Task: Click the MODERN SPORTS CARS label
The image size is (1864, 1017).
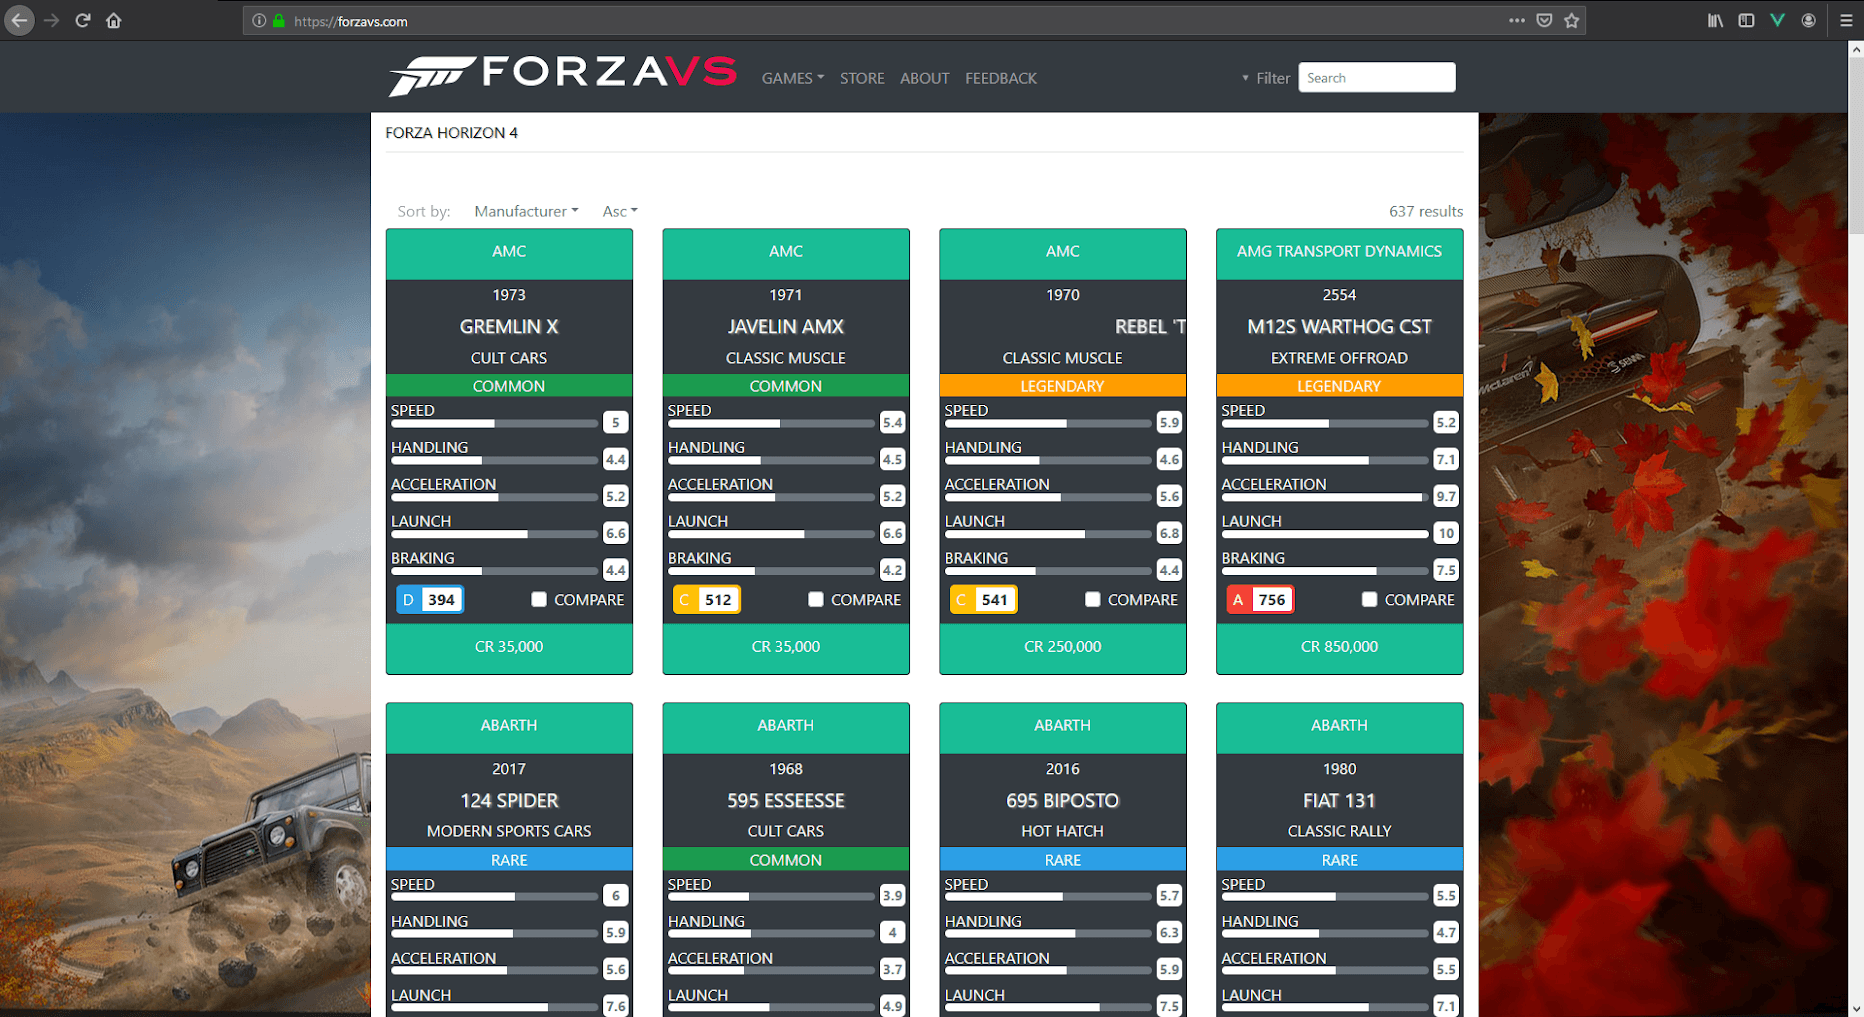Action: (x=509, y=832)
